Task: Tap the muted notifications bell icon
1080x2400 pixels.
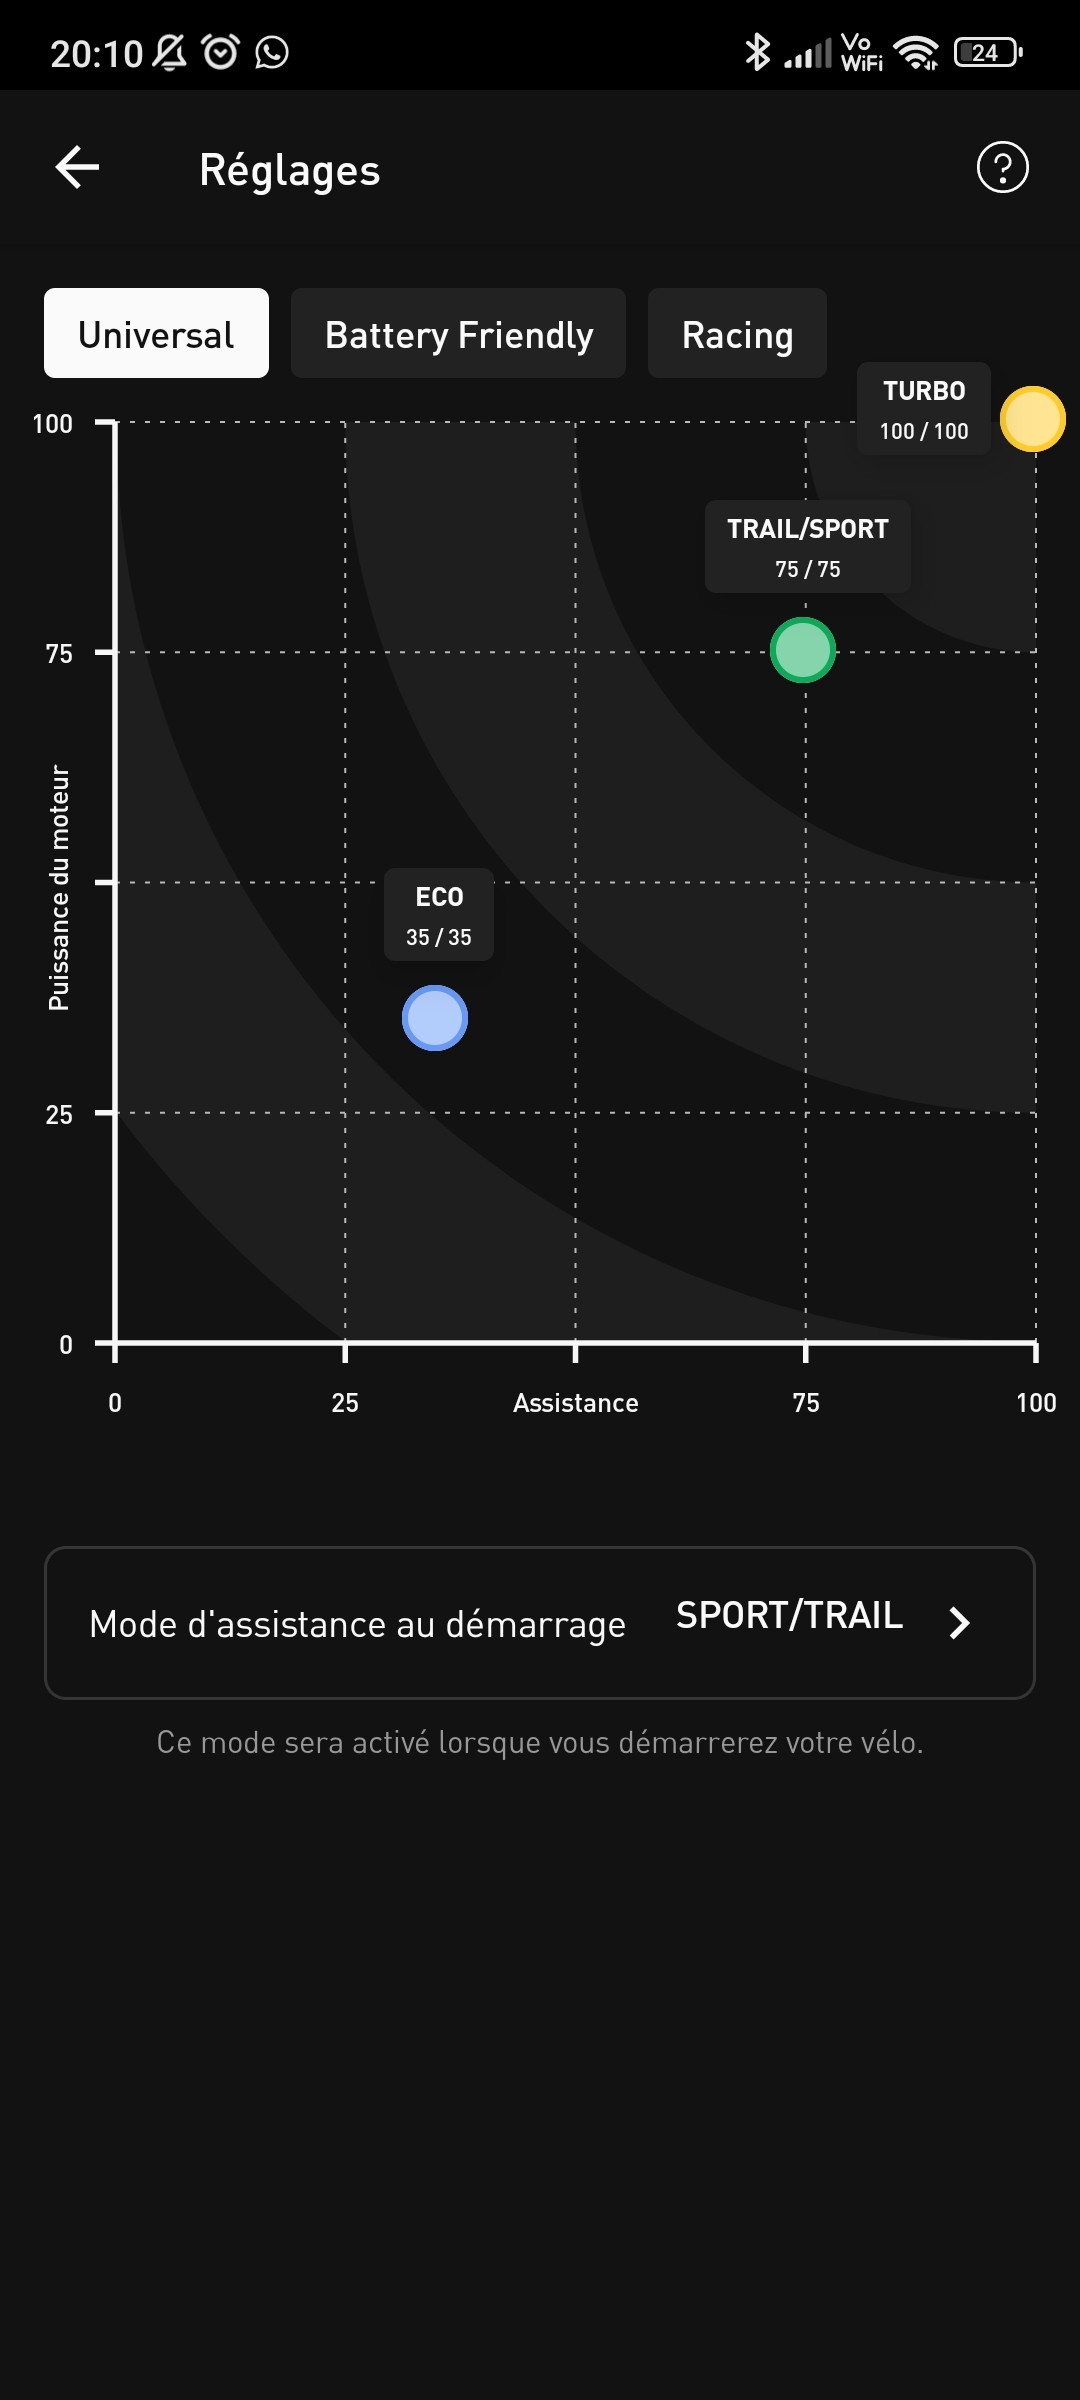Action: pyautogui.click(x=170, y=52)
